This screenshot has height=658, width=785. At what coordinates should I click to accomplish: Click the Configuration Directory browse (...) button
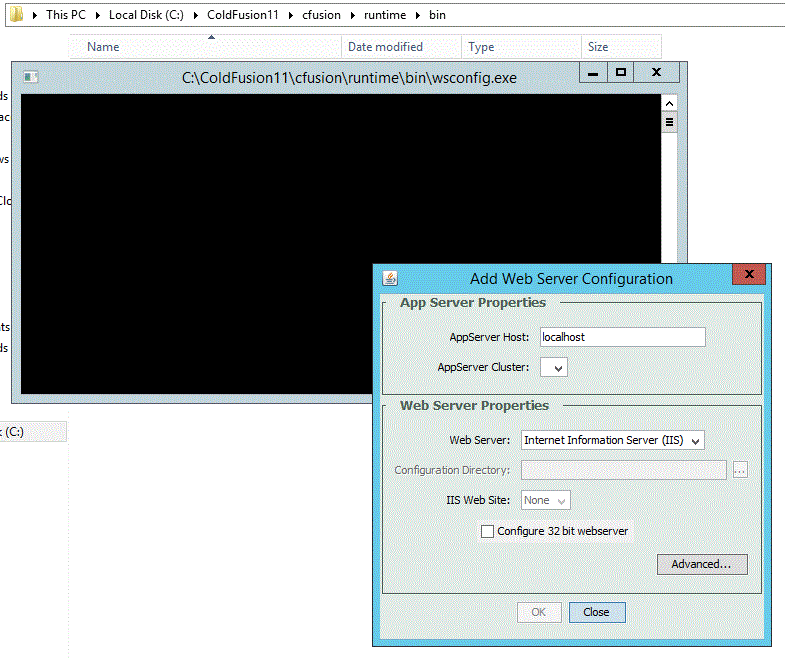point(740,470)
